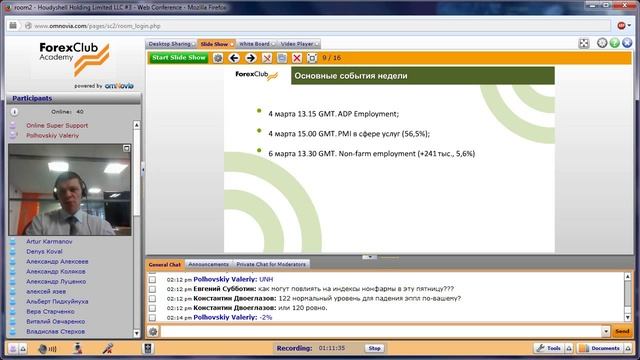Select participant Альберт Пидкуйнуха

click(x=57, y=302)
